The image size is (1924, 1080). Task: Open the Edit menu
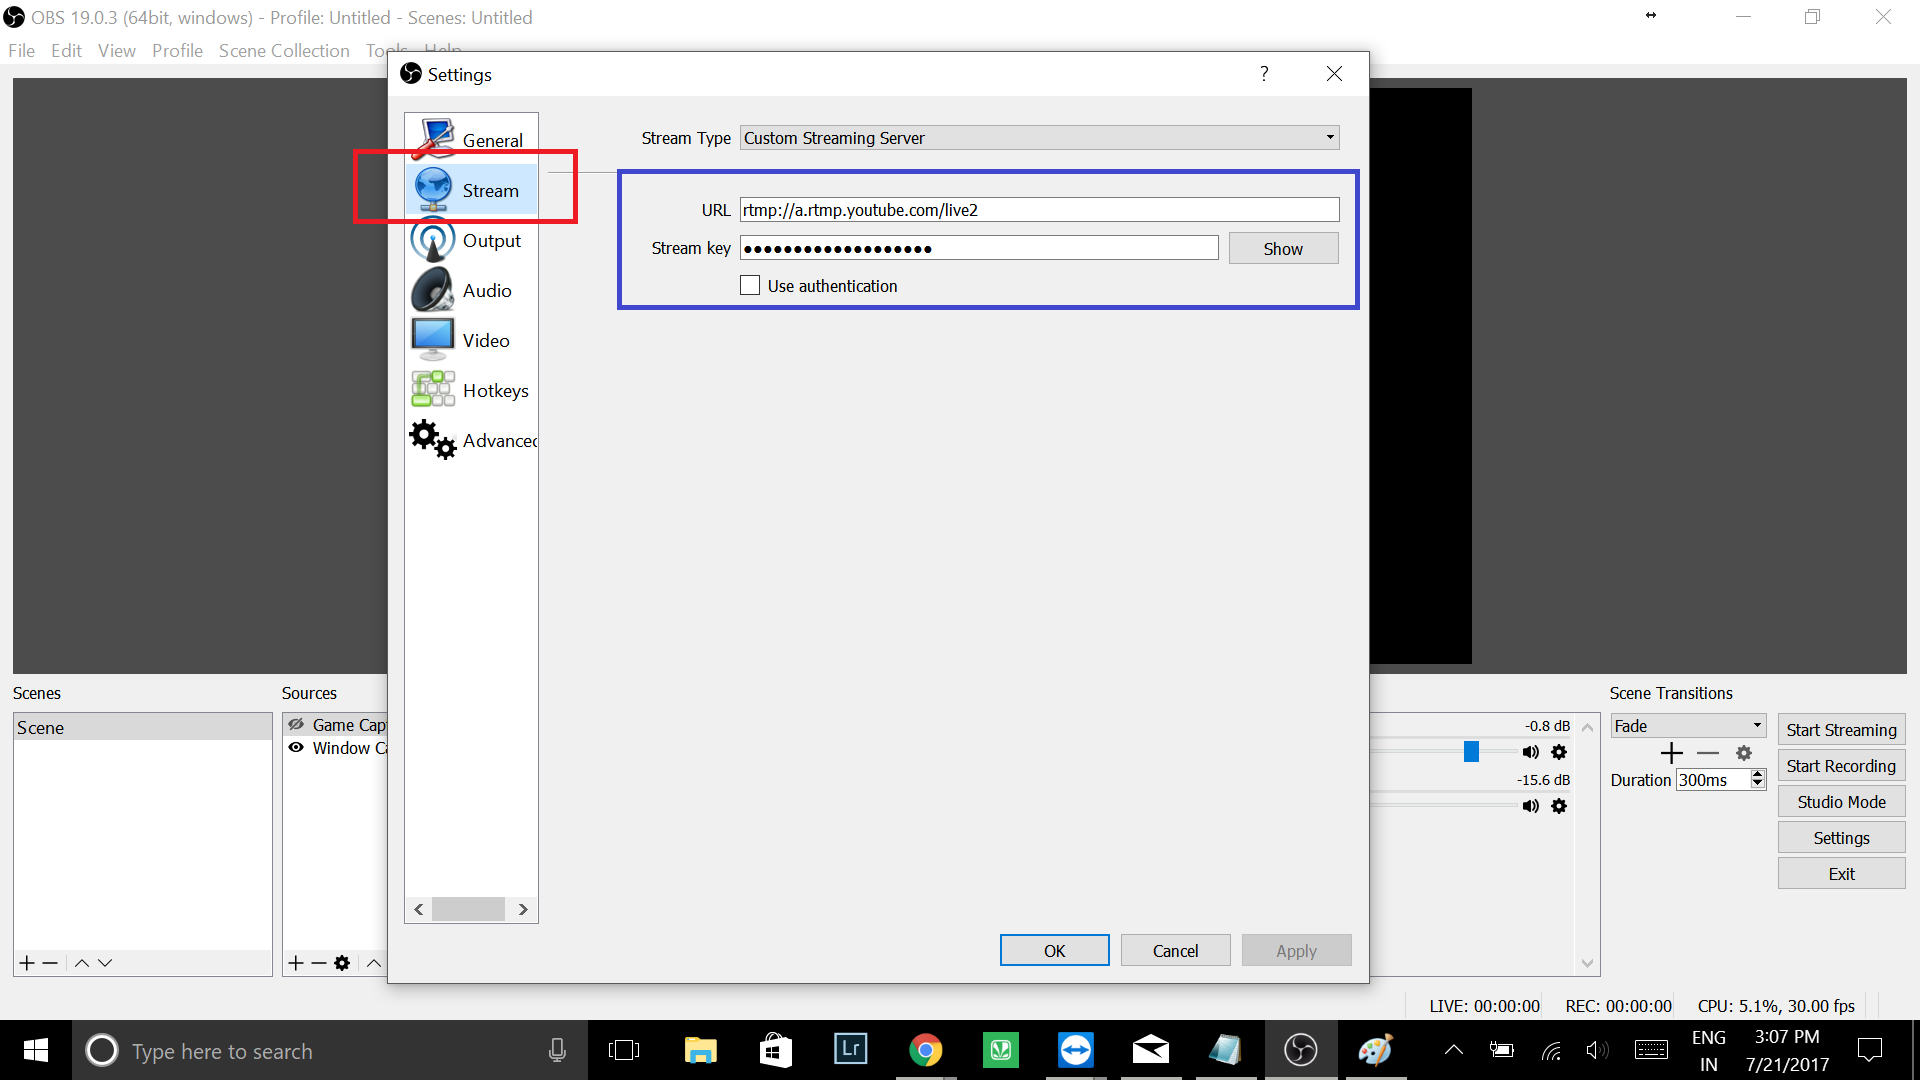tap(67, 51)
